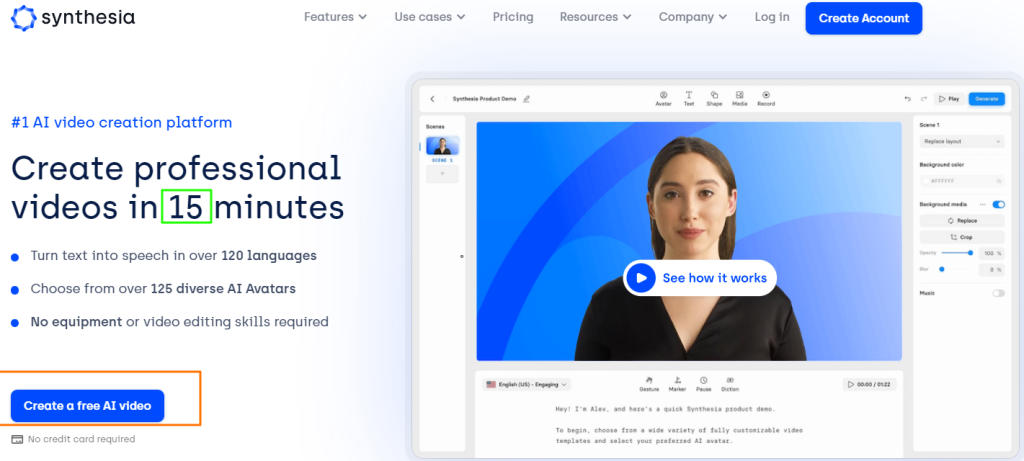Click the Create Account button
1024x461 pixels.
pyautogui.click(x=864, y=18)
